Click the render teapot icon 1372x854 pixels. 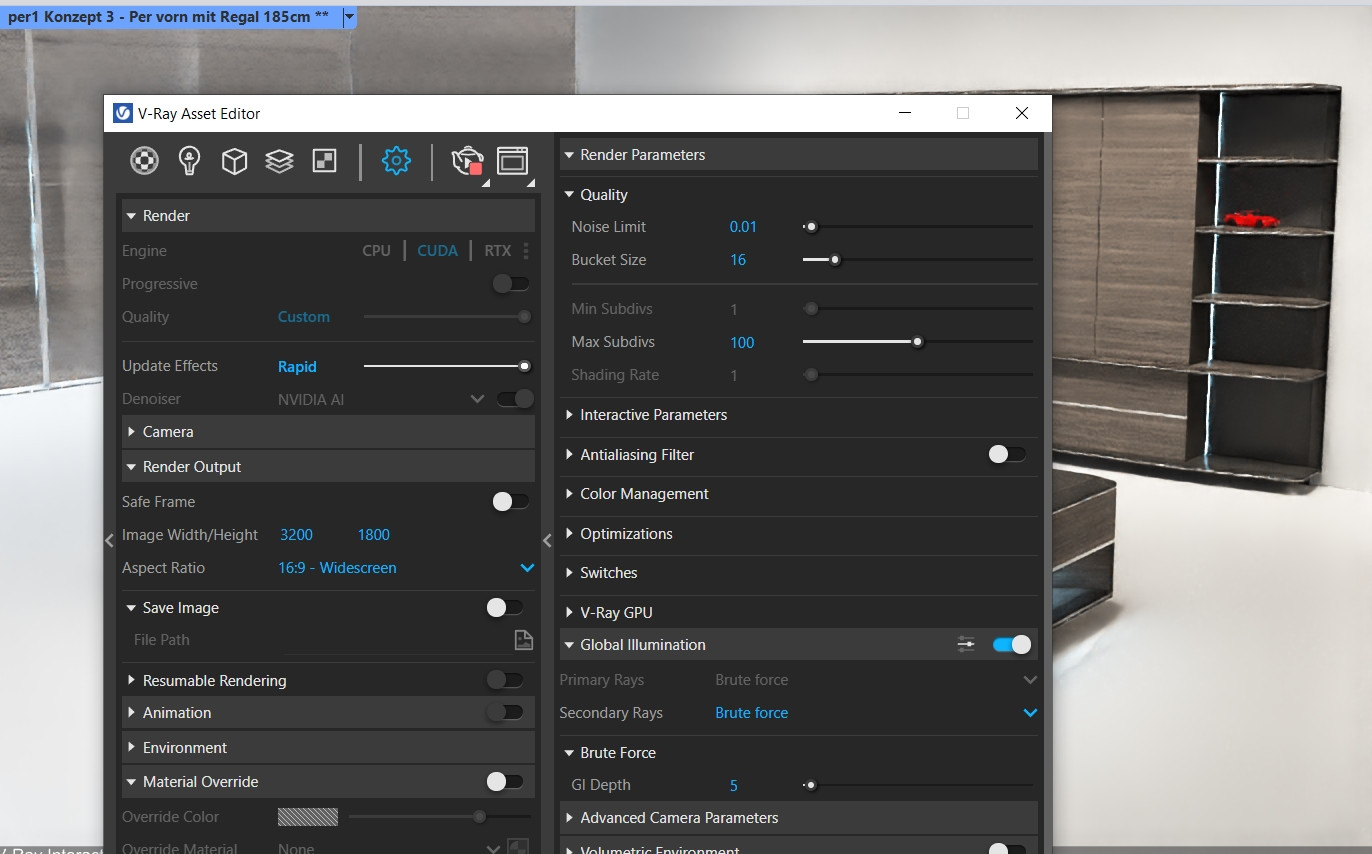click(467, 160)
